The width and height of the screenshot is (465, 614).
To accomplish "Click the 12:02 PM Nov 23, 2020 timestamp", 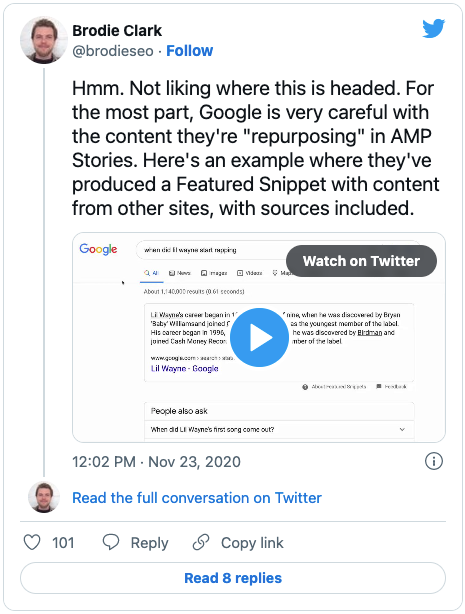I will [x=156, y=462].
